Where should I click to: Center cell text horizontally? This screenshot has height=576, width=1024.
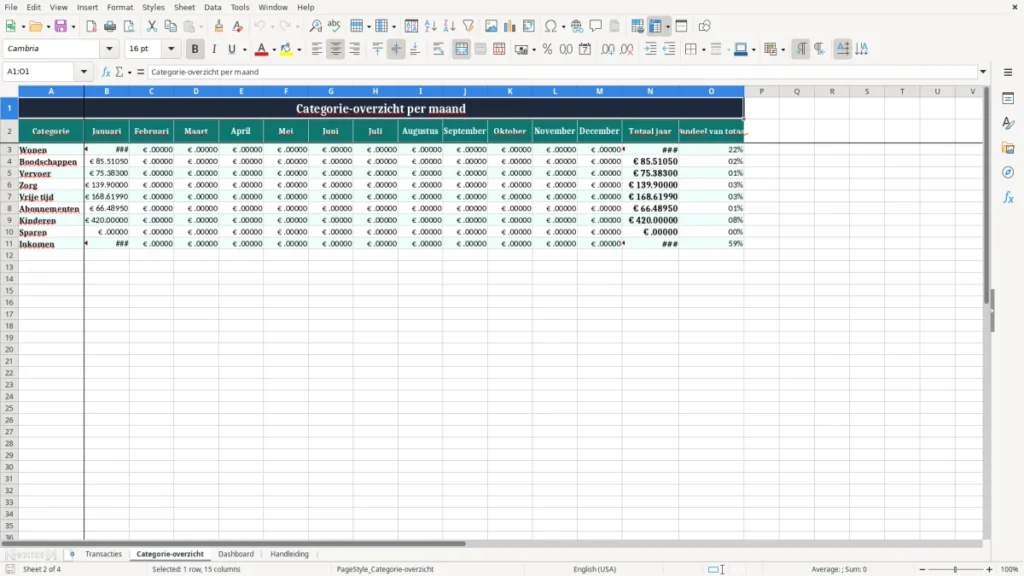(x=336, y=49)
